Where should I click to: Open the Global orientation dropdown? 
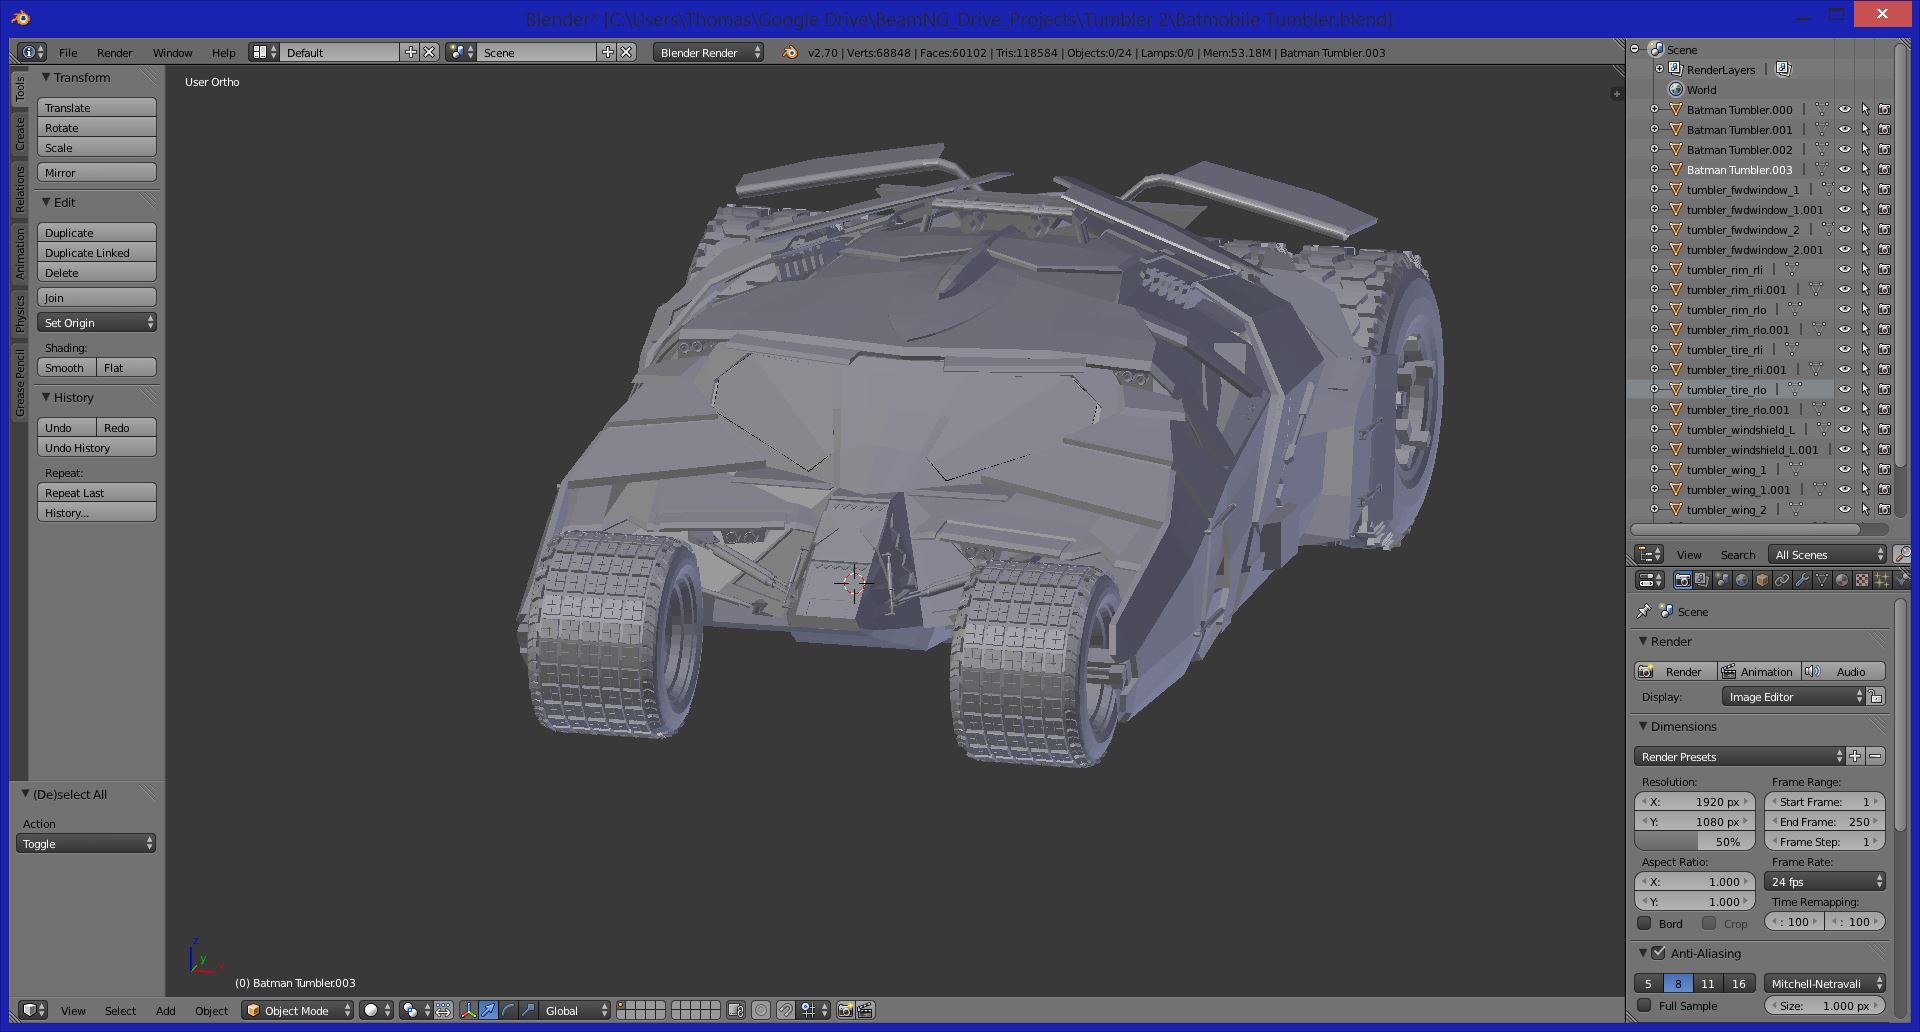575,1010
